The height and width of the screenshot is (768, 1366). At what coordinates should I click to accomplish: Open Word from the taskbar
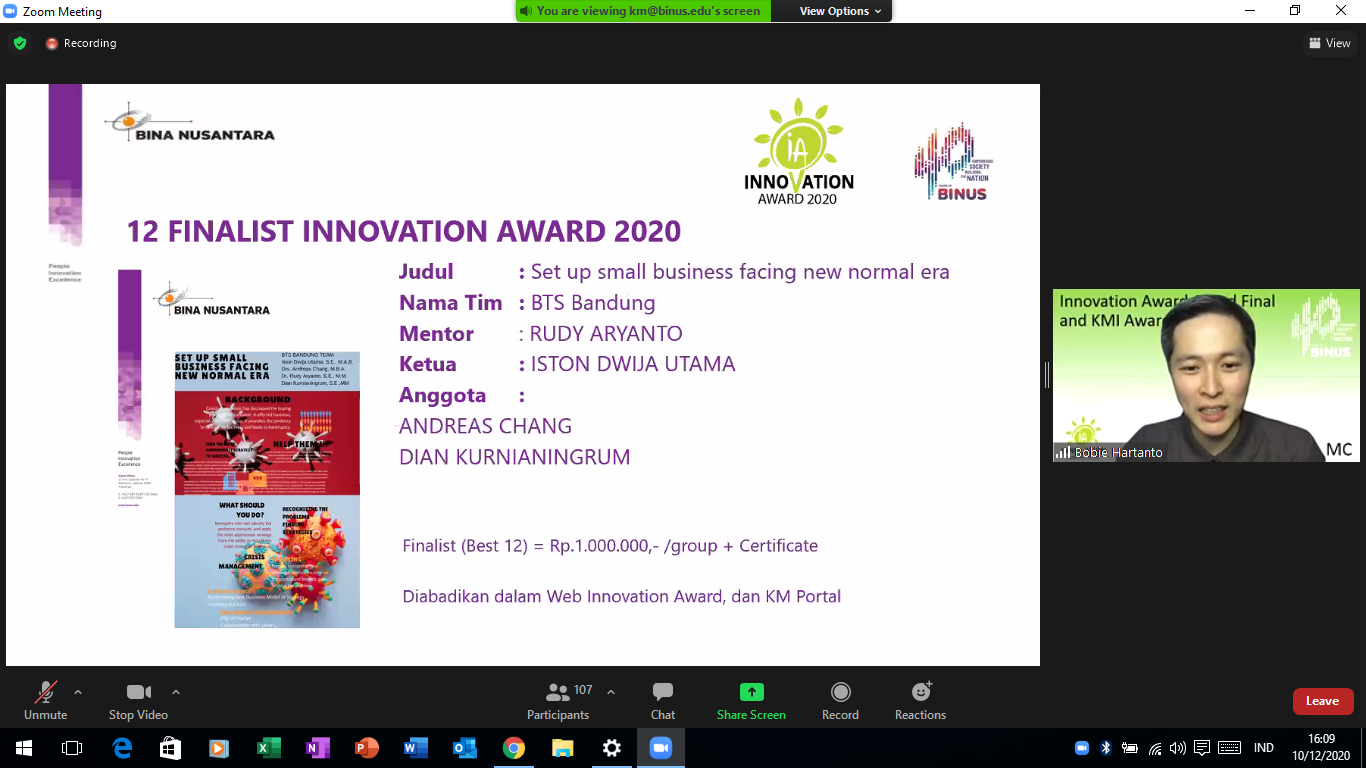(x=415, y=748)
